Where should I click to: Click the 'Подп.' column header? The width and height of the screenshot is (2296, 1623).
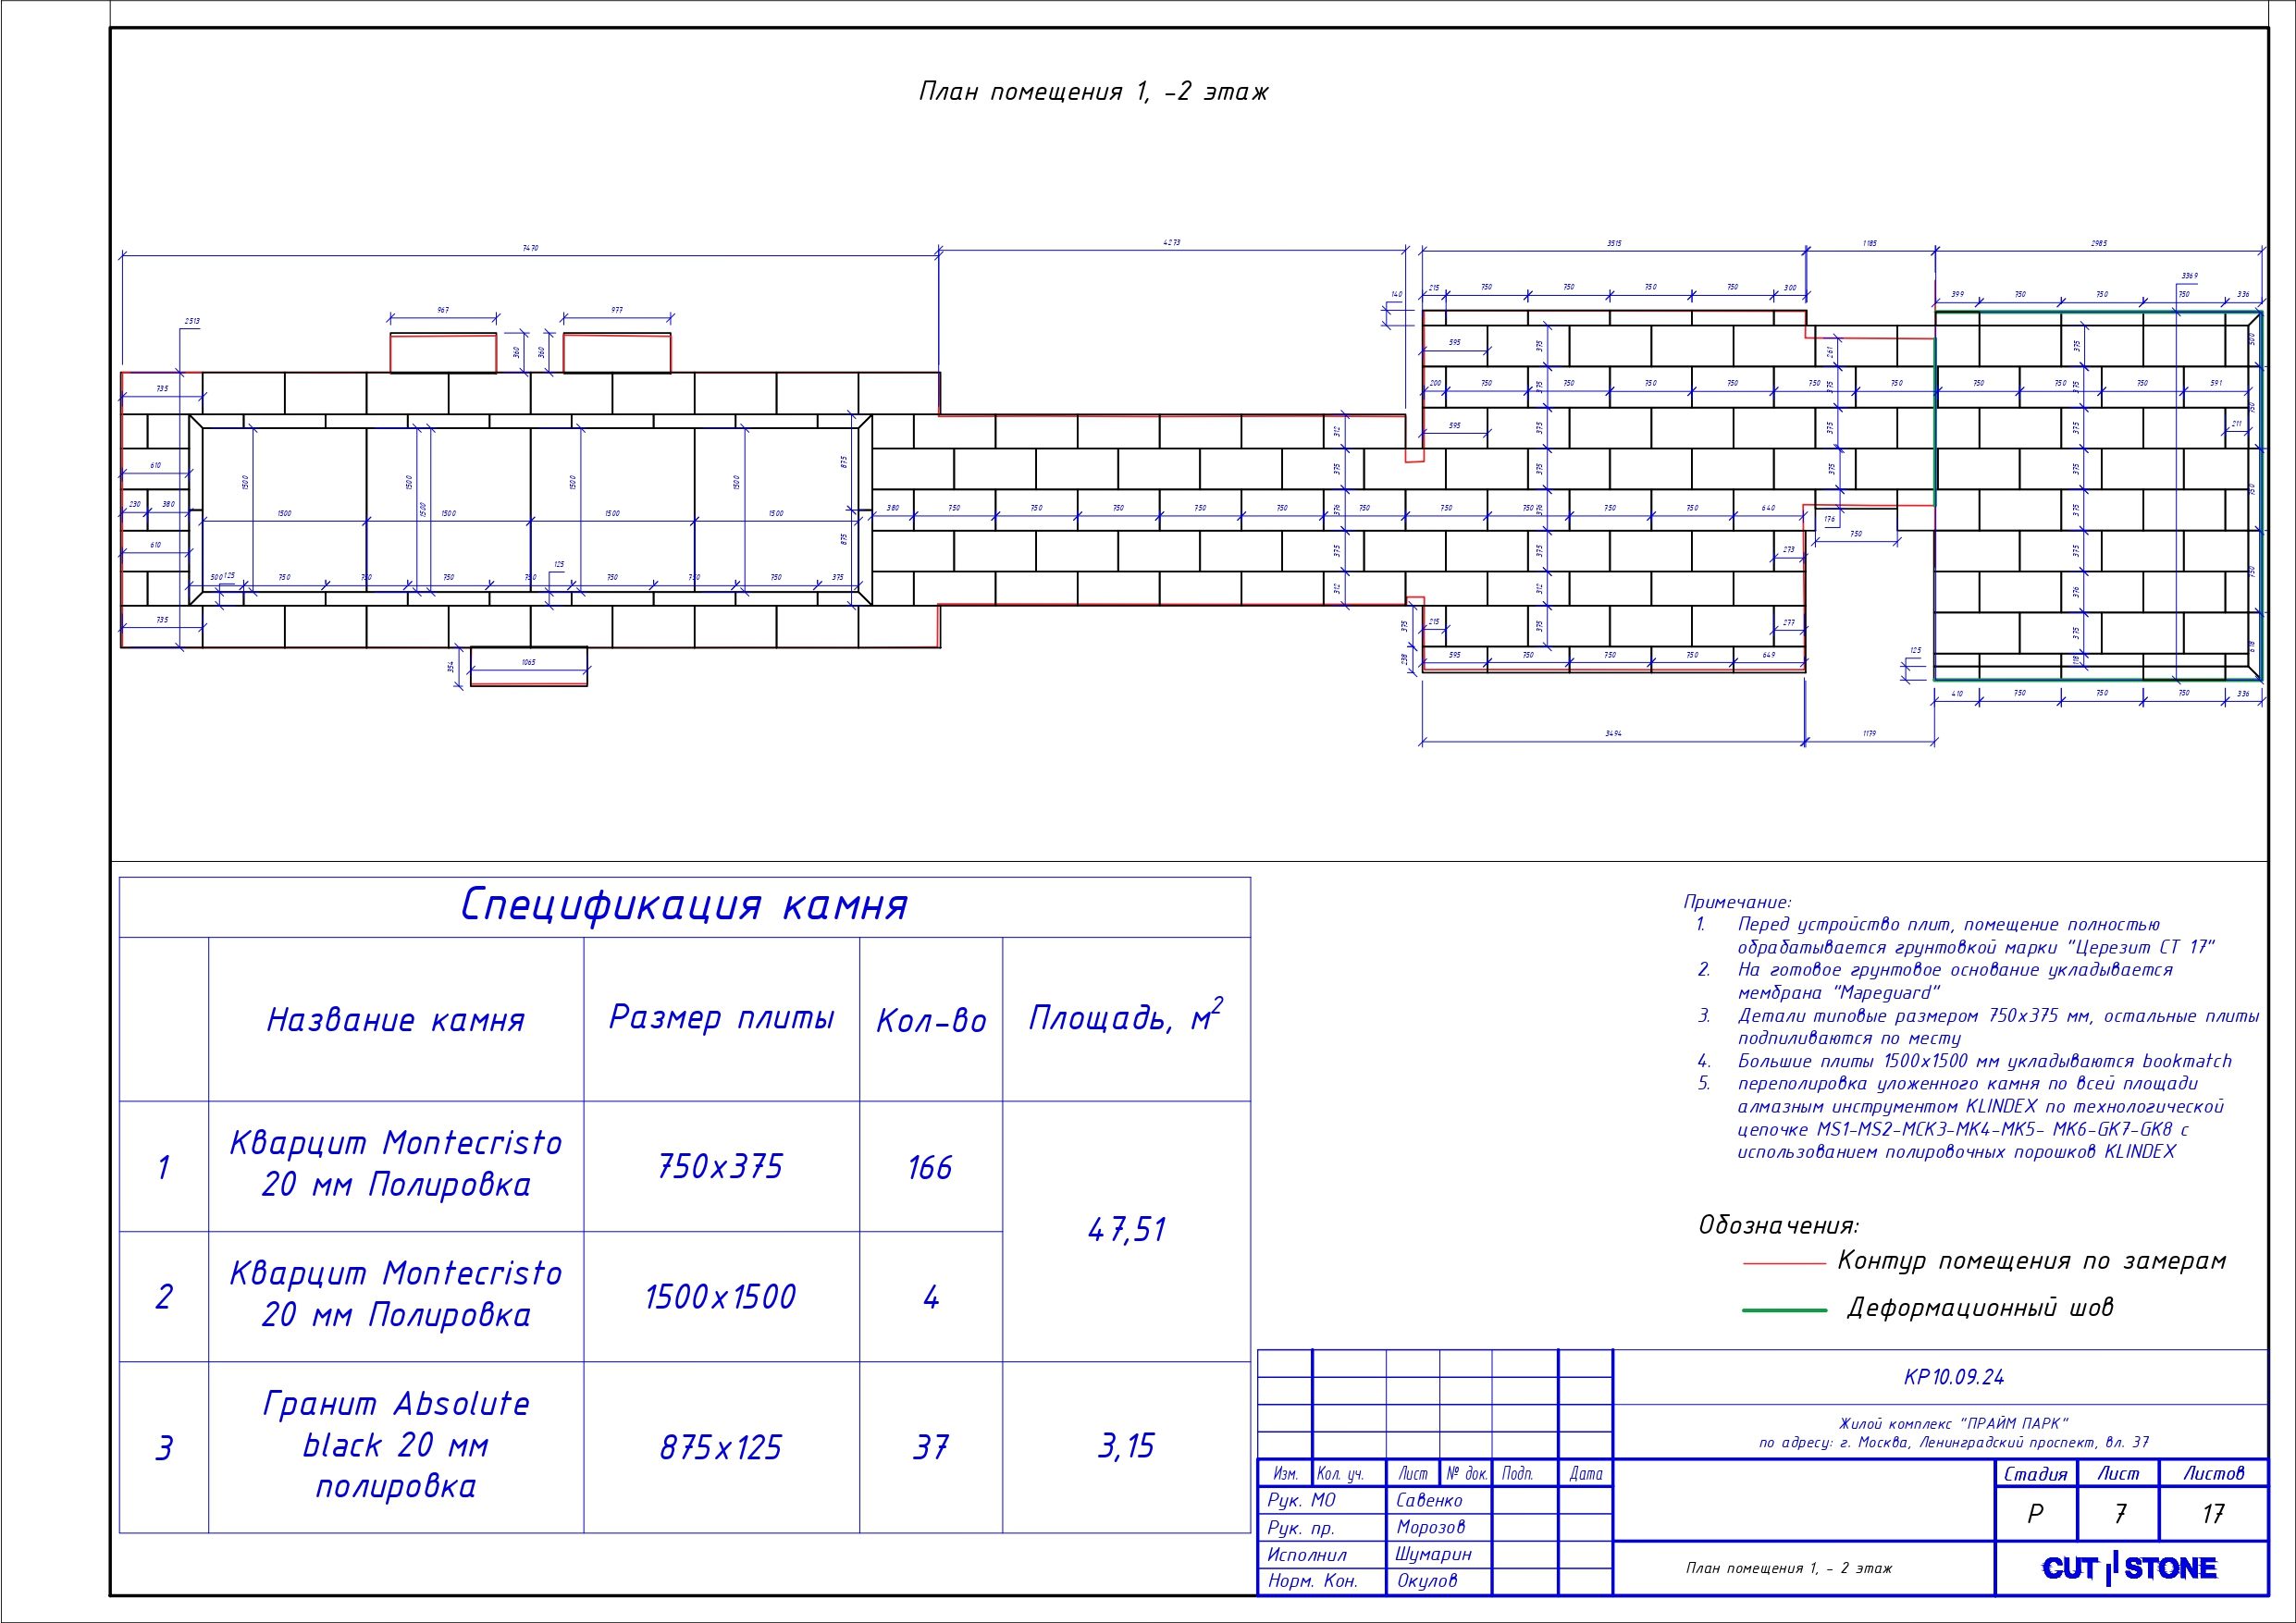[1518, 1474]
